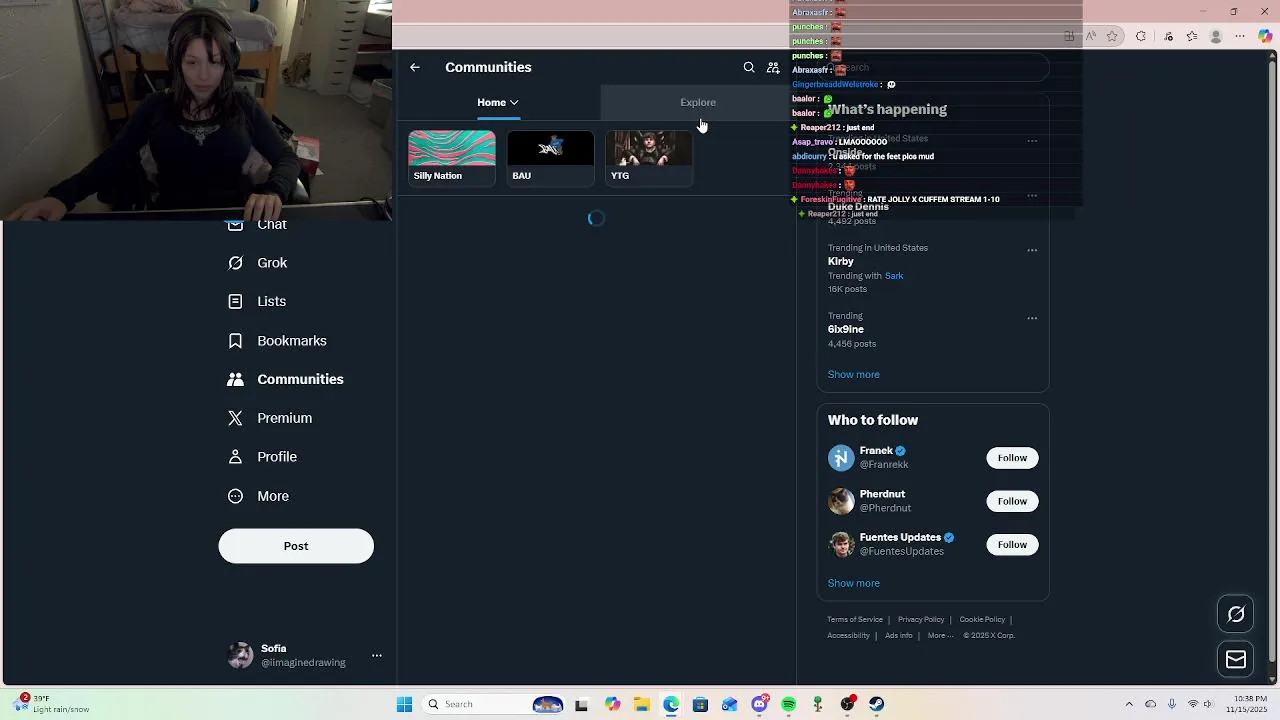Viewport: 1280px width, 720px height.
Task: Open Privacy Policy footer link
Action: click(921, 620)
